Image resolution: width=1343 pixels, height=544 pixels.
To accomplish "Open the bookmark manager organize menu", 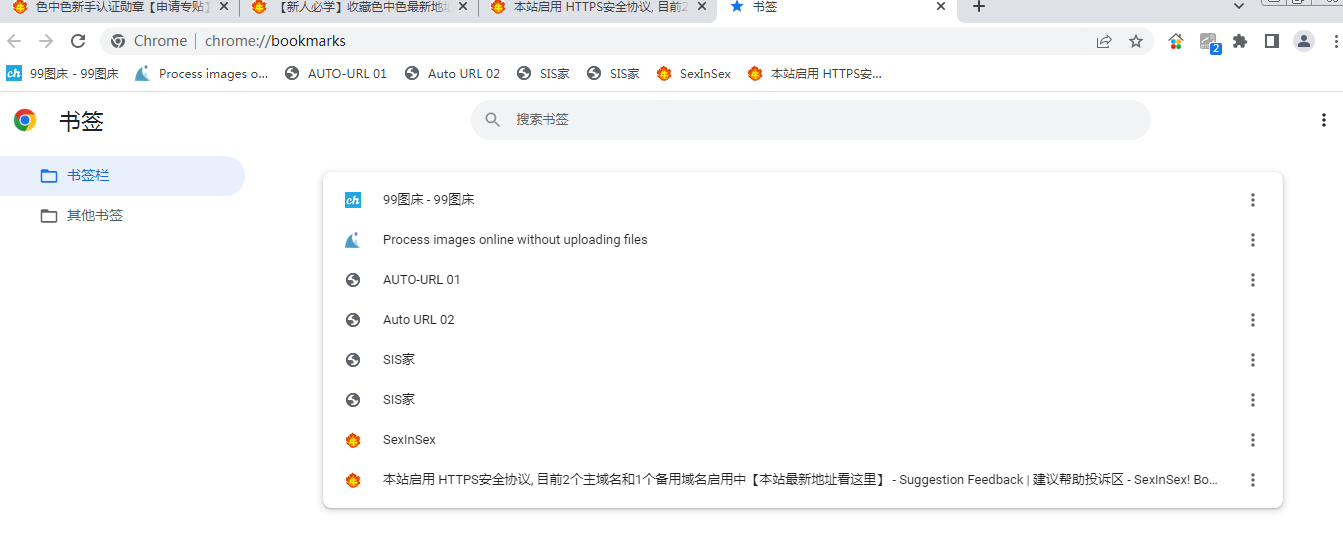I will pos(1324,120).
